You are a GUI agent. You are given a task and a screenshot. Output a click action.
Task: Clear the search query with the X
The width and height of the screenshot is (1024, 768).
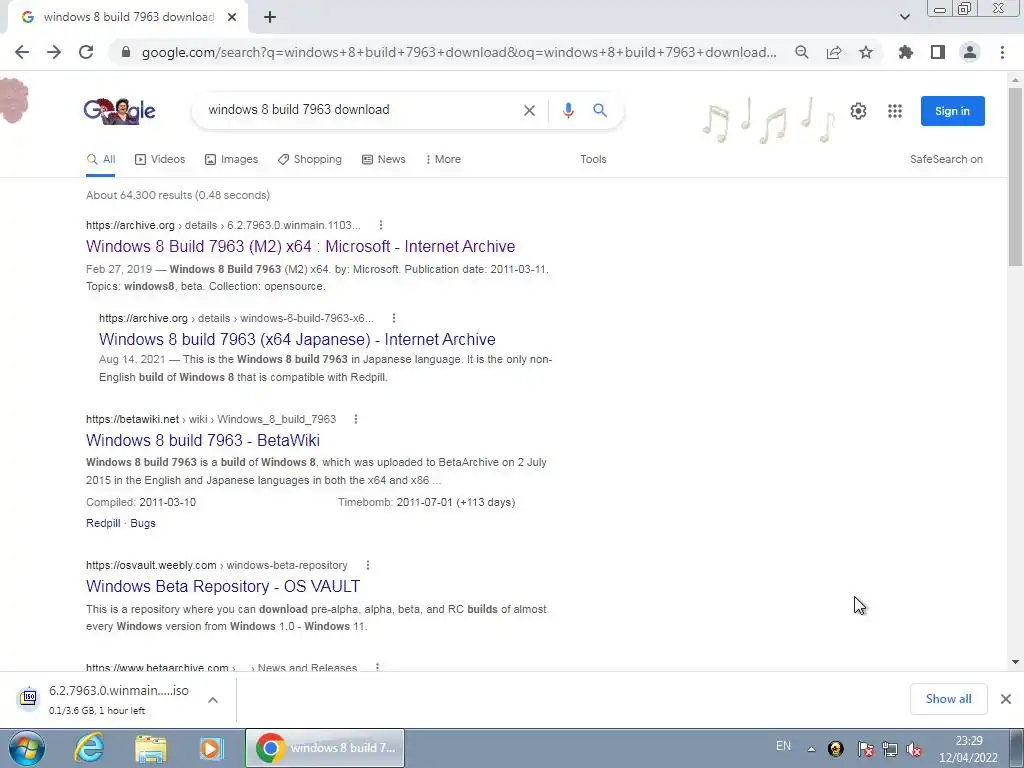[x=530, y=110]
